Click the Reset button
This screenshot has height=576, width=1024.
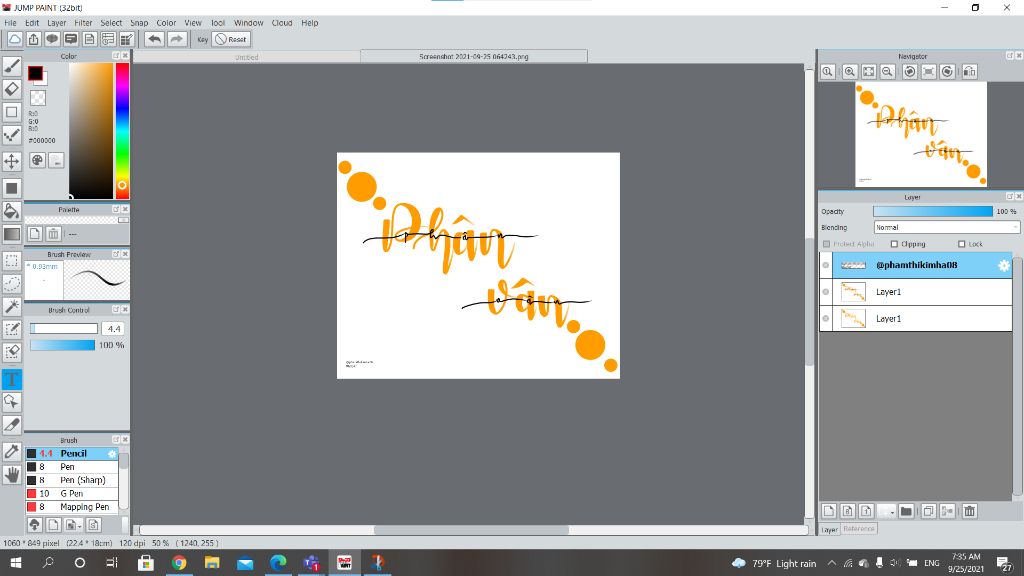(x=231, y=39)
